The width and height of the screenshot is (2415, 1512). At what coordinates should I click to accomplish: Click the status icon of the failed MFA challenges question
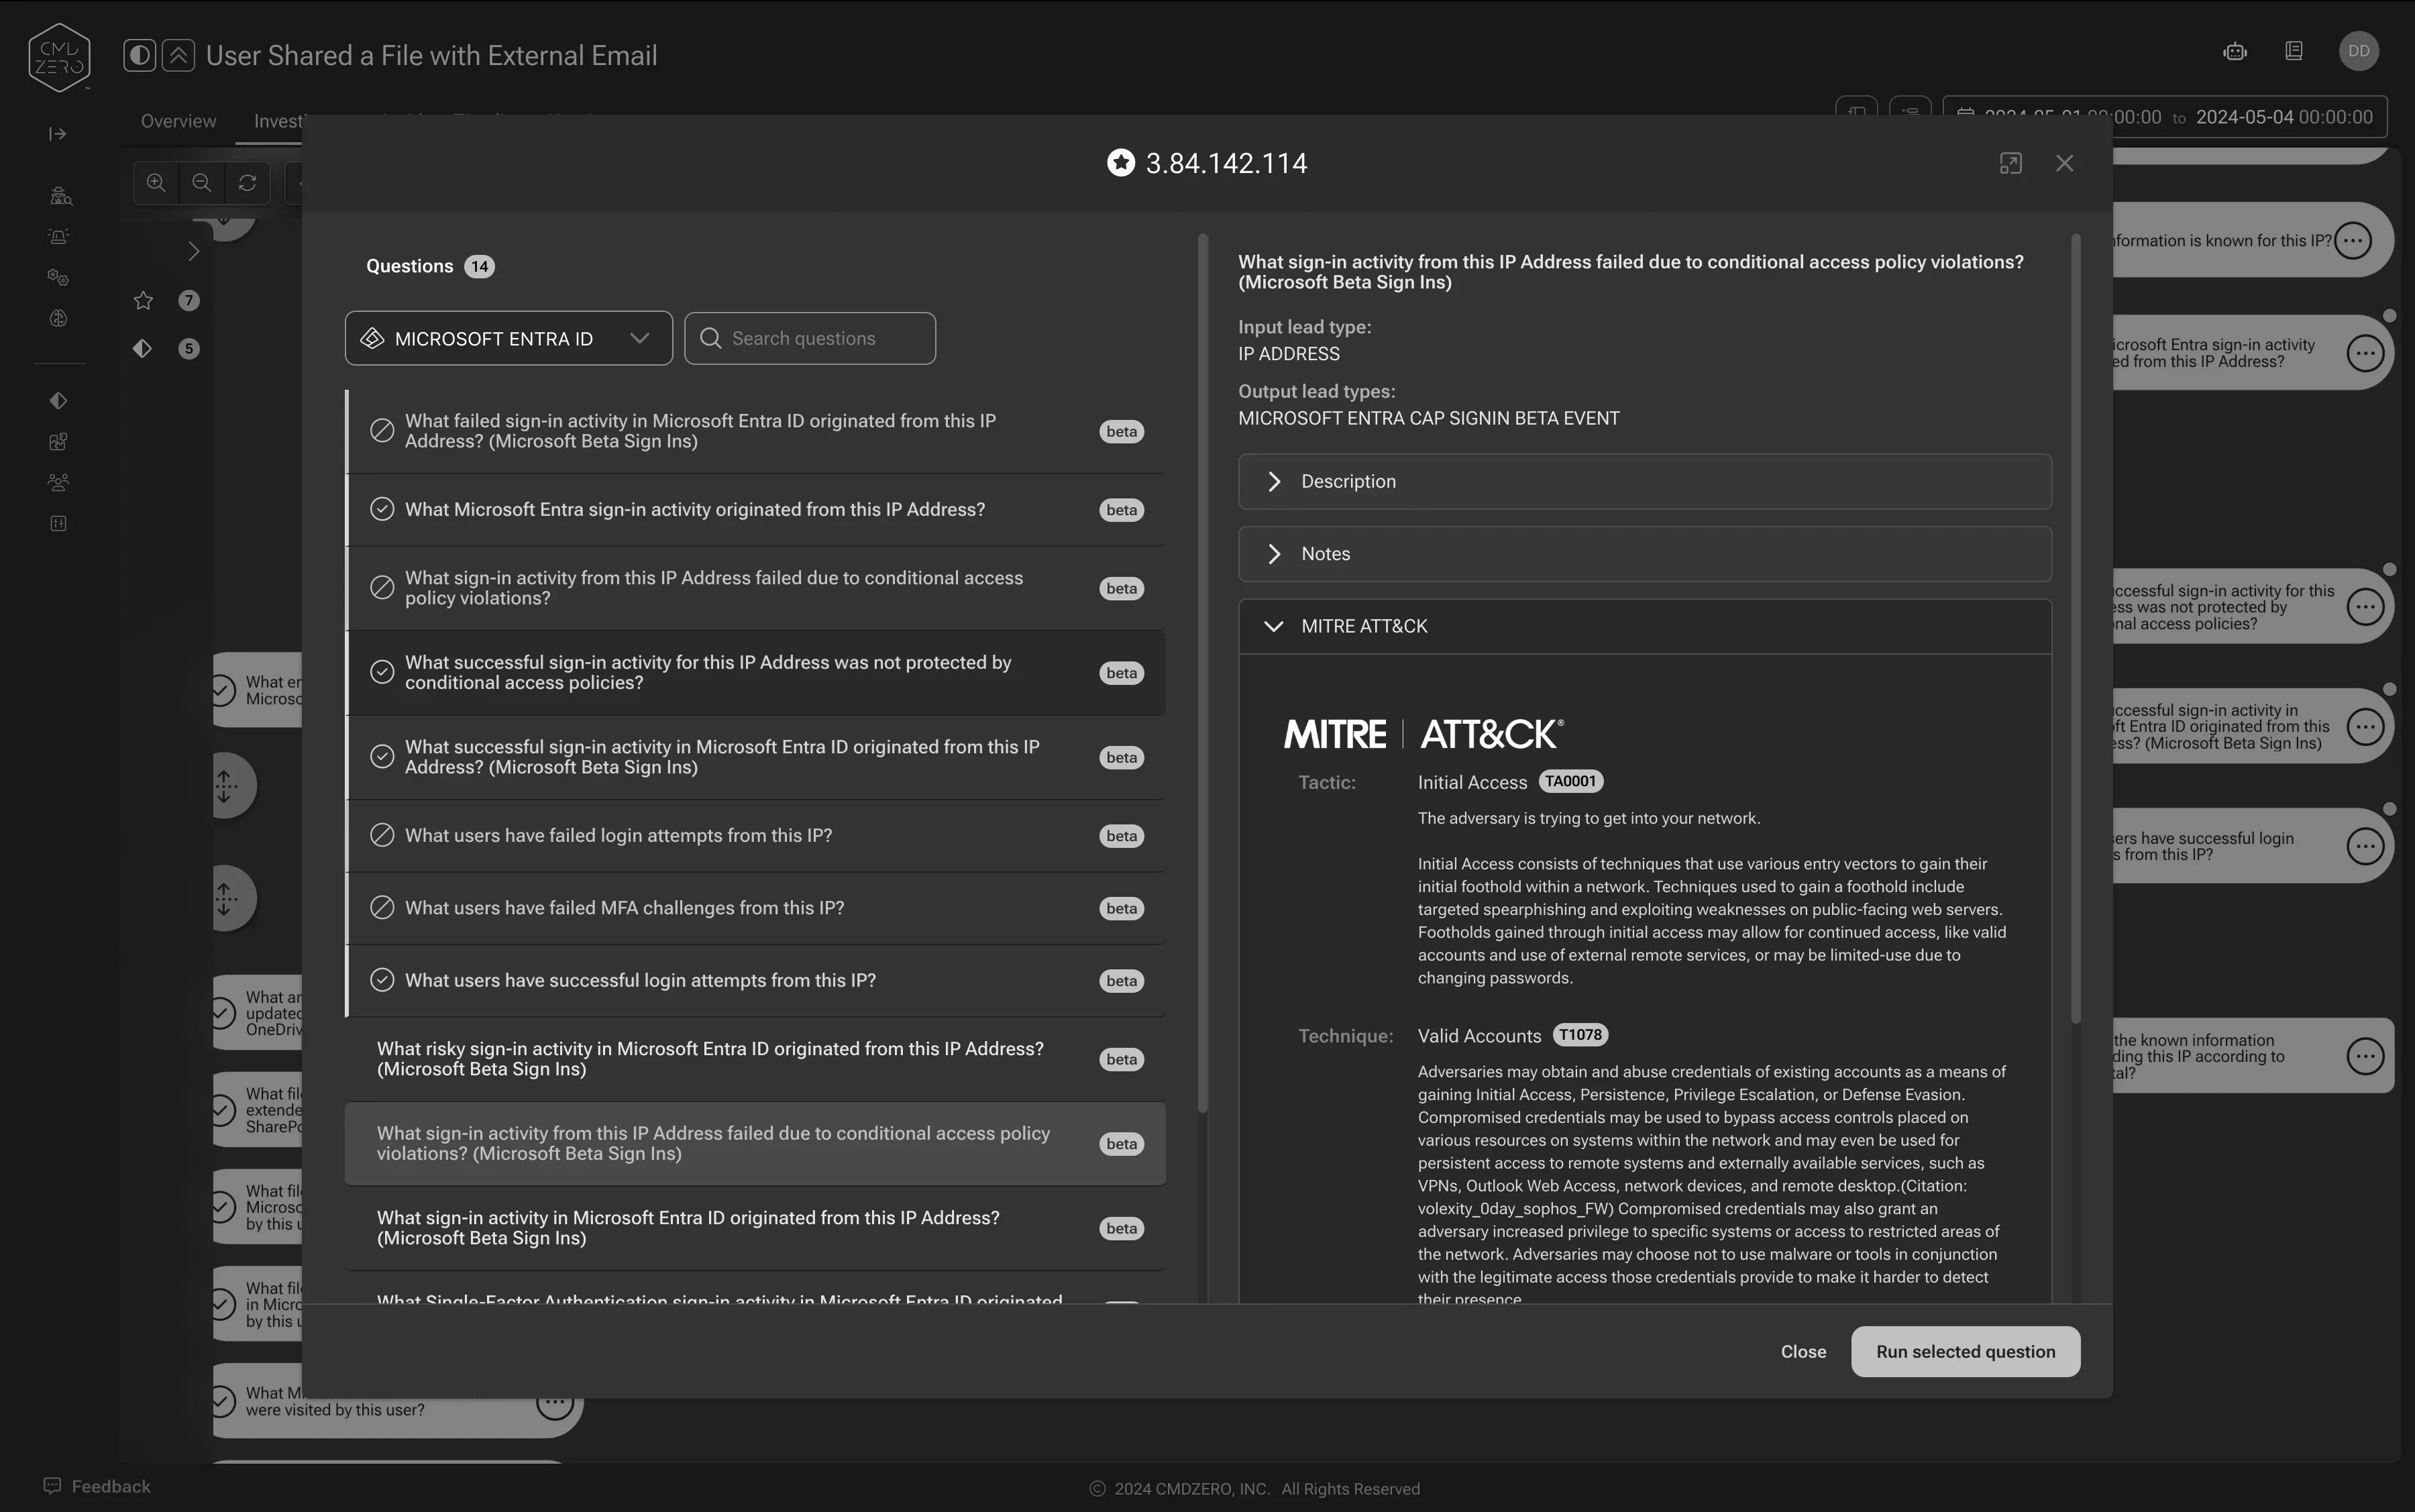click(x=382, y=908)
